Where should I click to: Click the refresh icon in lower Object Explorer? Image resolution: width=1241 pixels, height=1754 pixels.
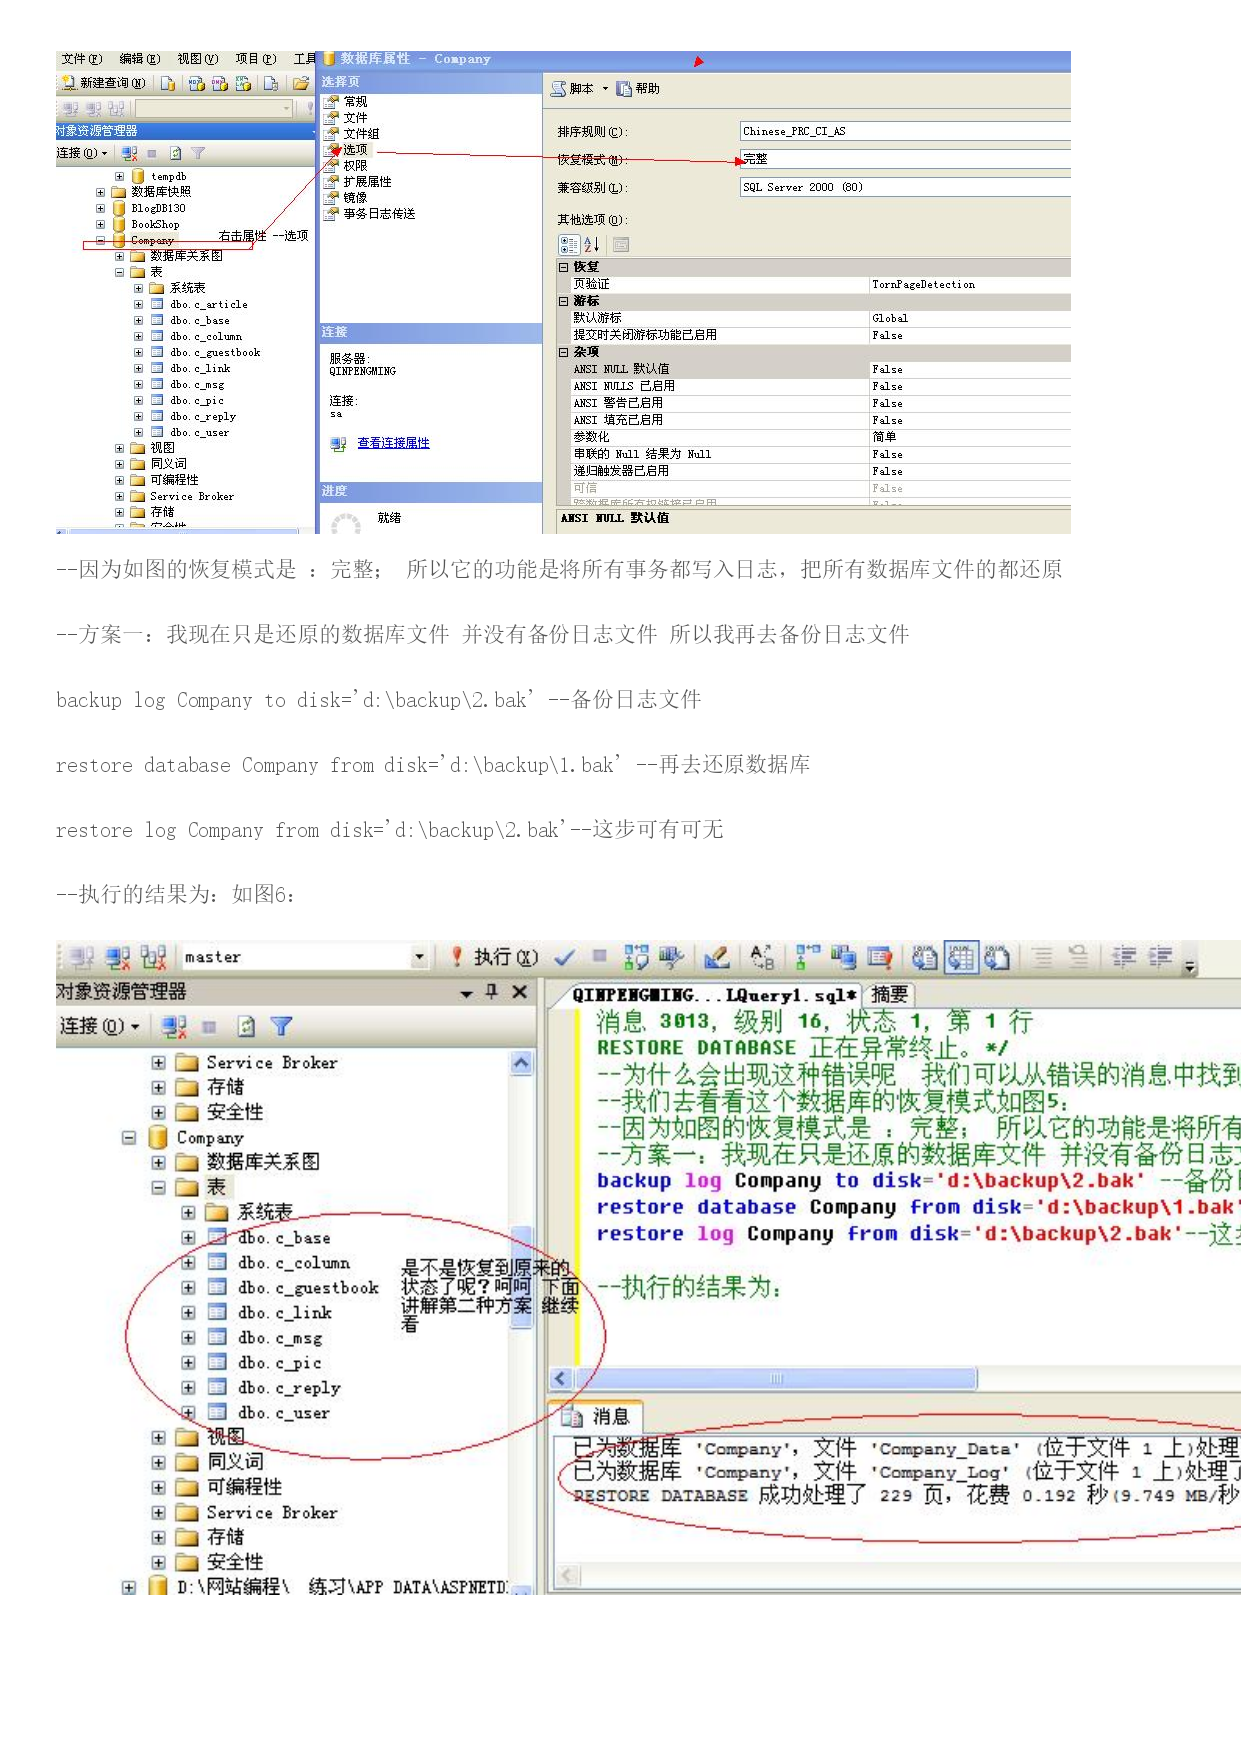click(246, 1026)
